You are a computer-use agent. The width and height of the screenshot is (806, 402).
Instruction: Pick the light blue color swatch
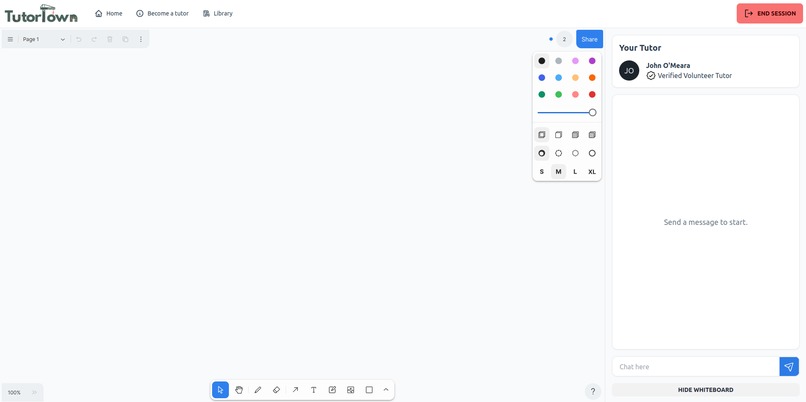click(x=559, y=78)
